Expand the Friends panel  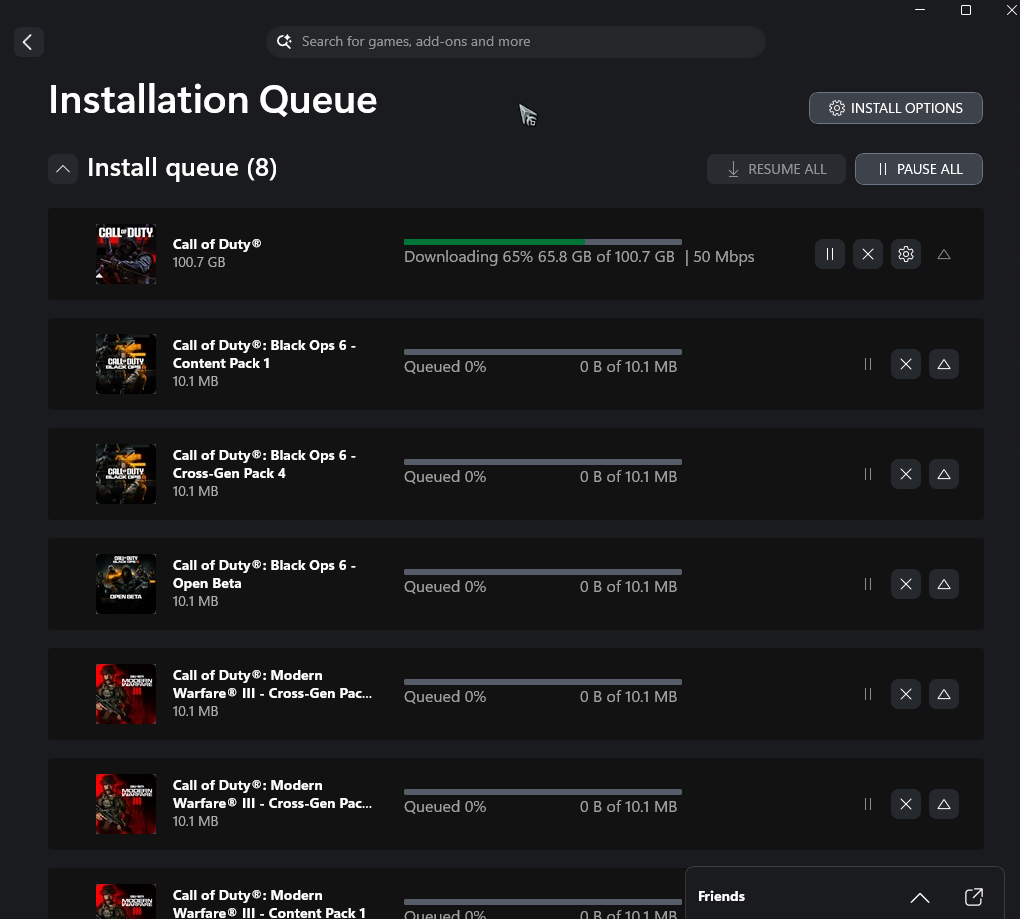919,897
